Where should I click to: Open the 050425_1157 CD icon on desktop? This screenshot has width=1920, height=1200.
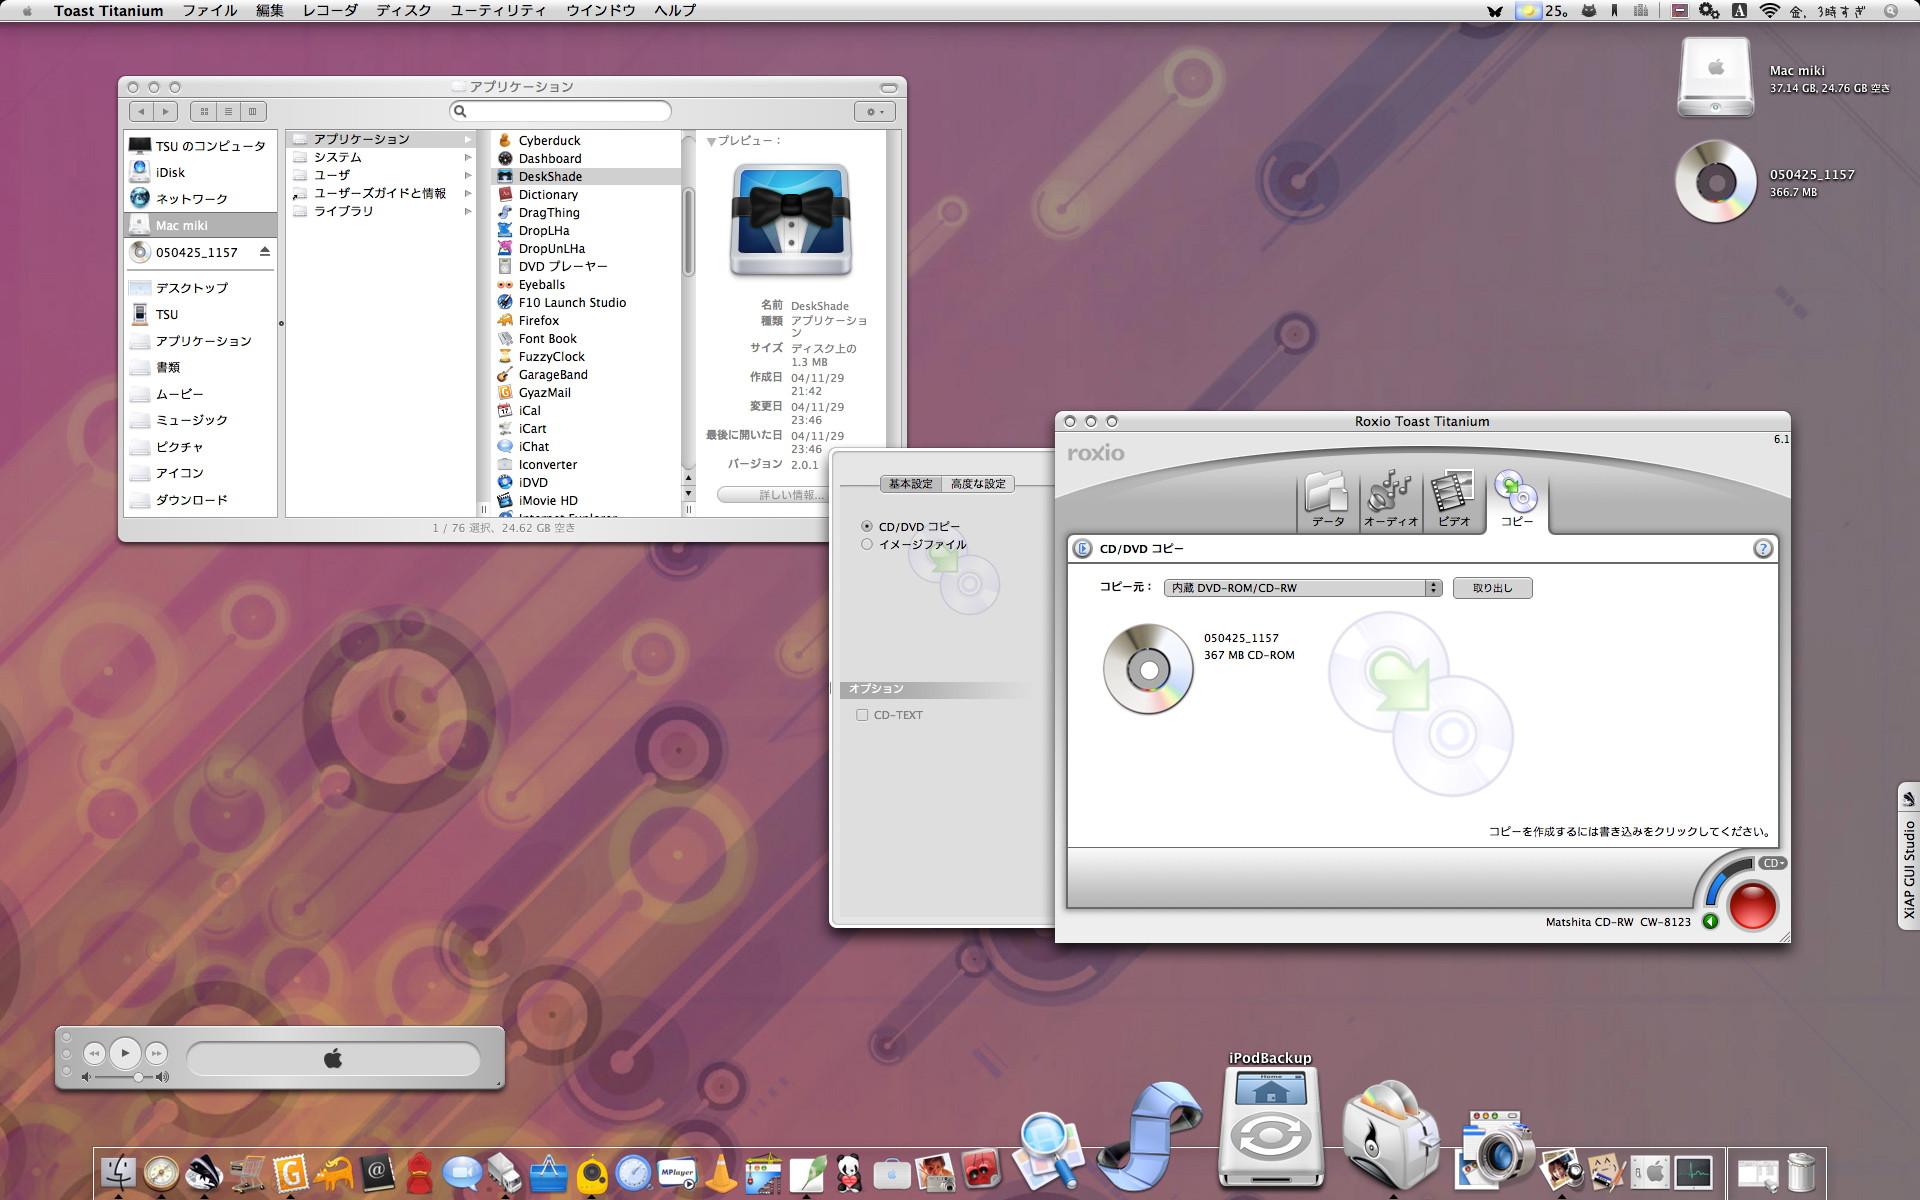[1716, 181]
